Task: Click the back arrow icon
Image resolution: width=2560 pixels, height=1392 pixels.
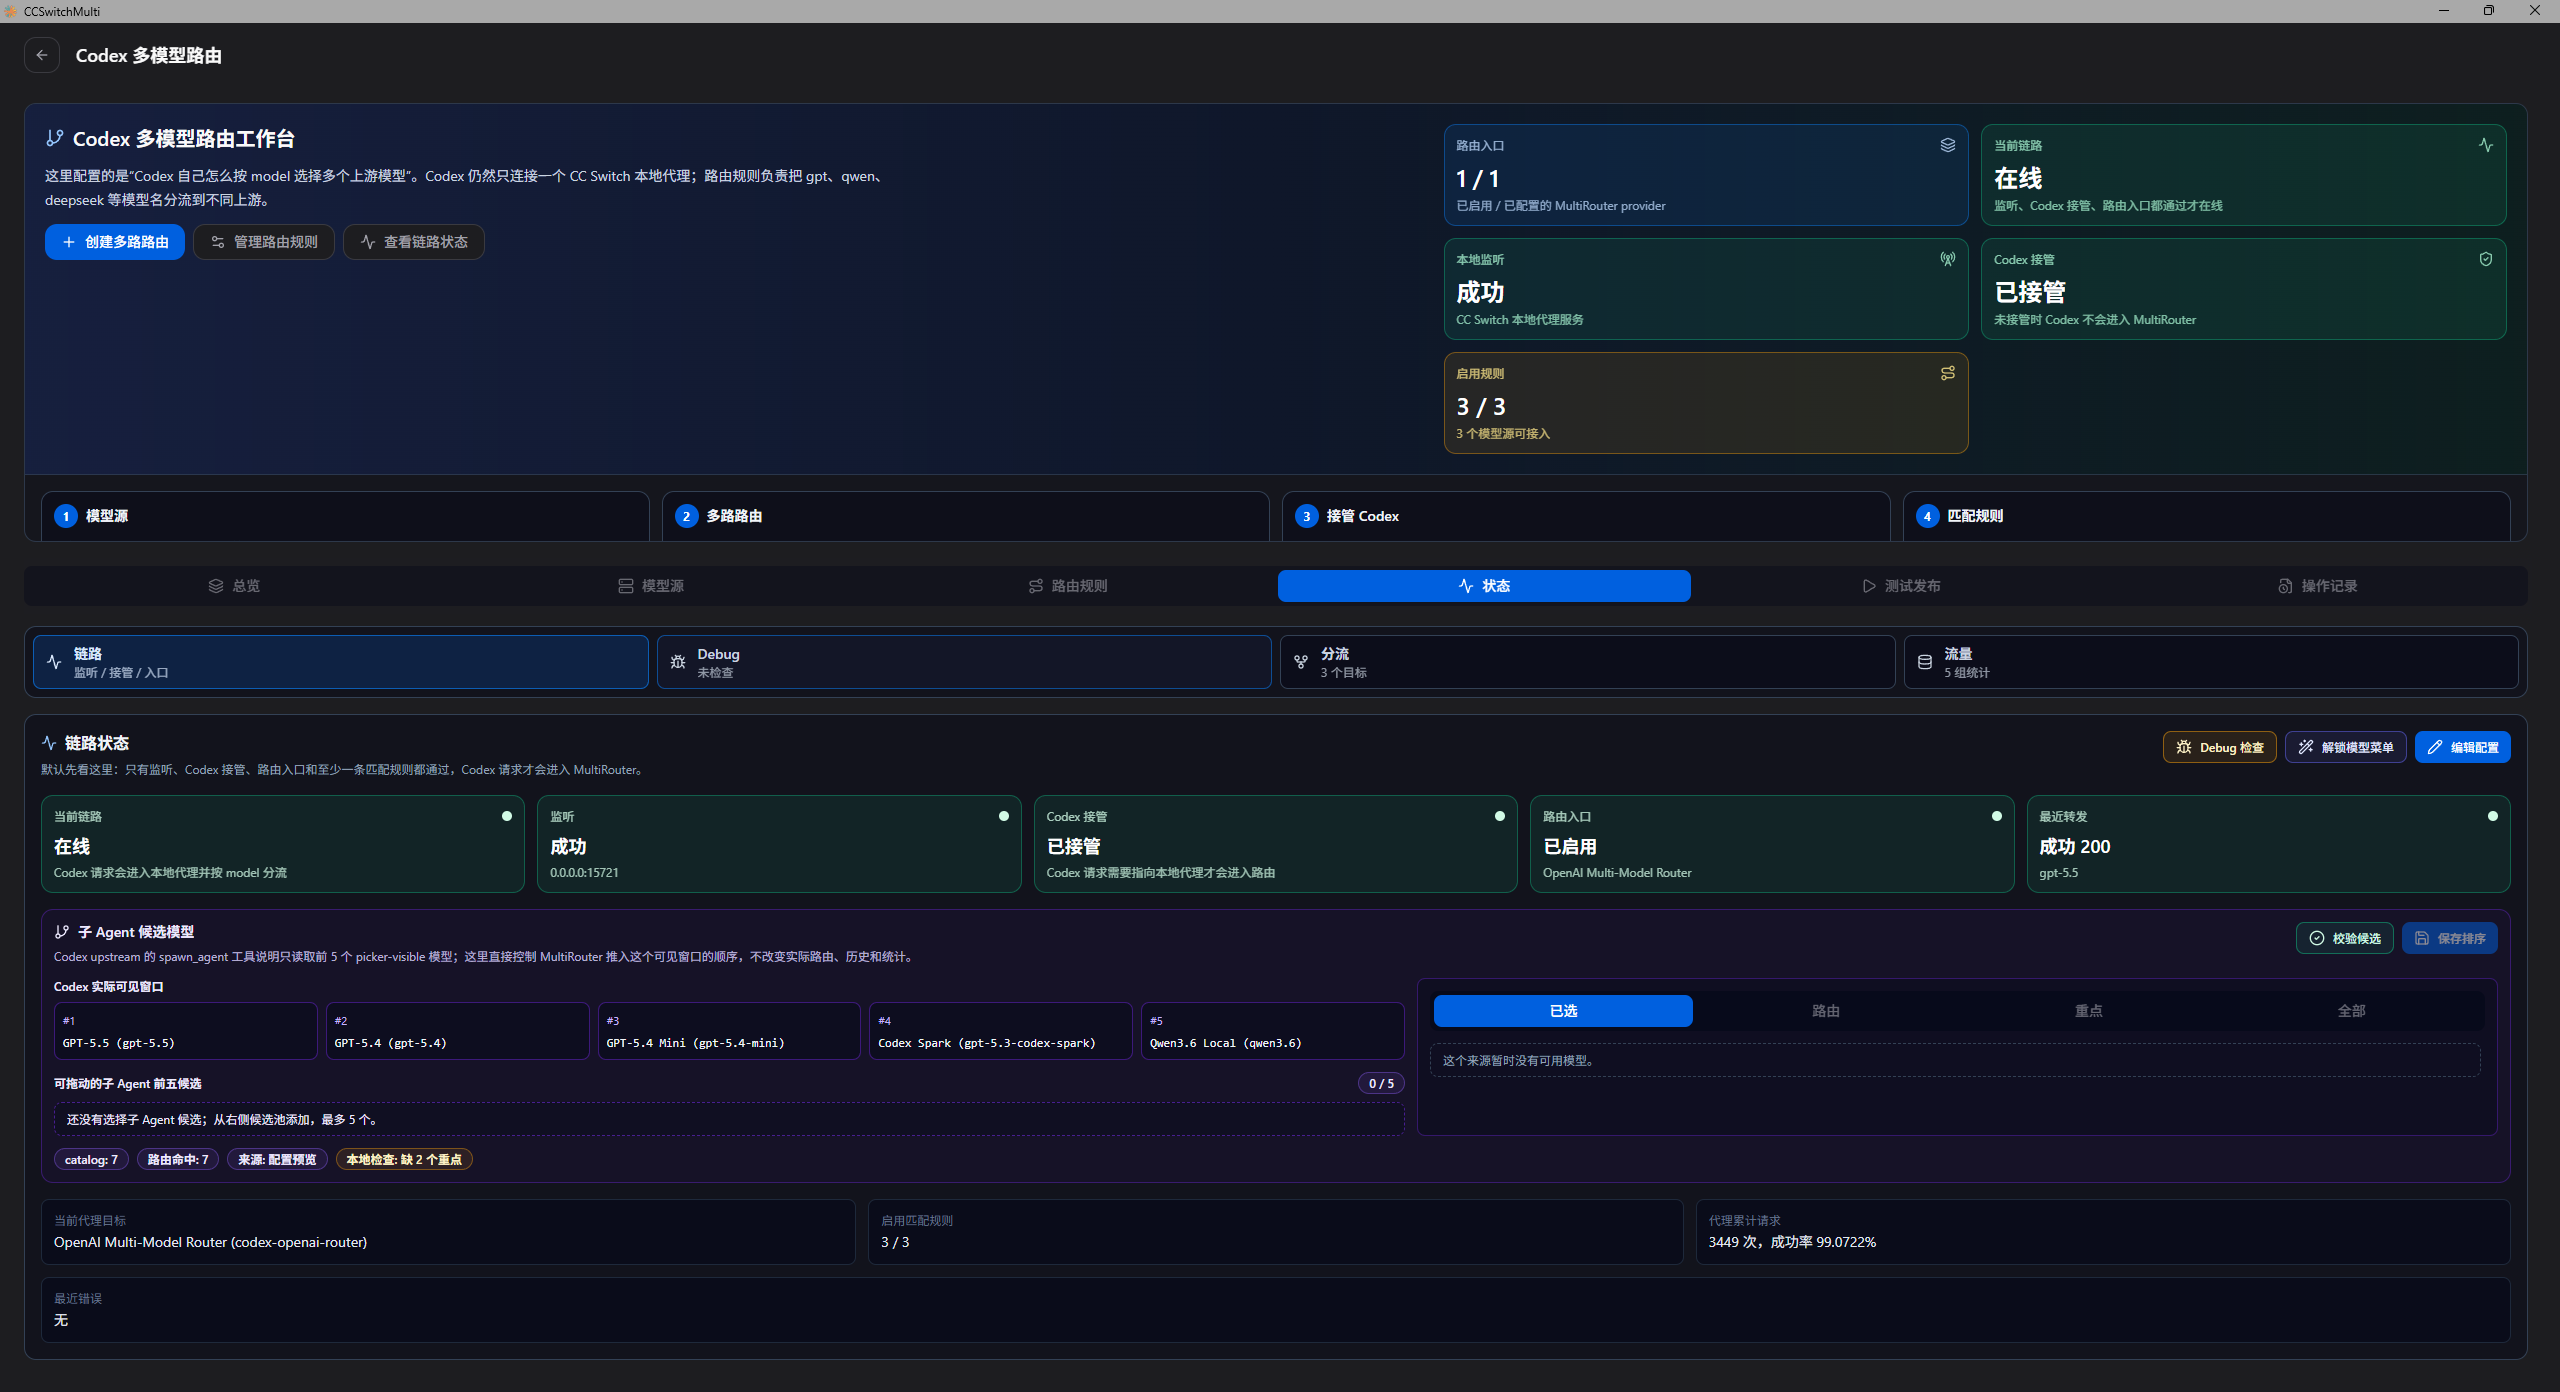Action: pos(42,55)
